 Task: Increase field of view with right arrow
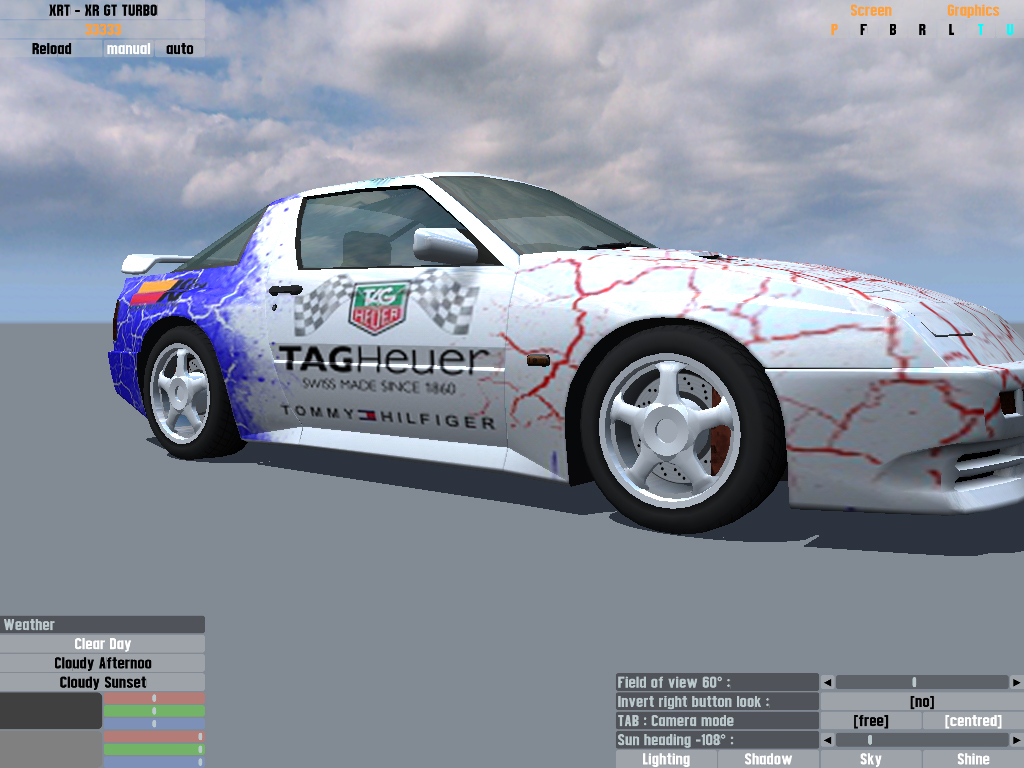coord(1016,682)
